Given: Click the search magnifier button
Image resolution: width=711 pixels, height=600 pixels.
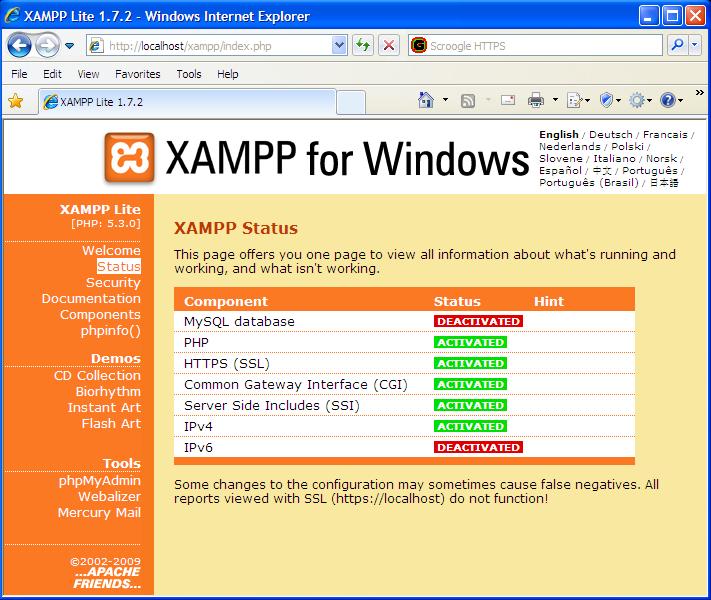Looking at the screenshot, I should tap(677, 45).
